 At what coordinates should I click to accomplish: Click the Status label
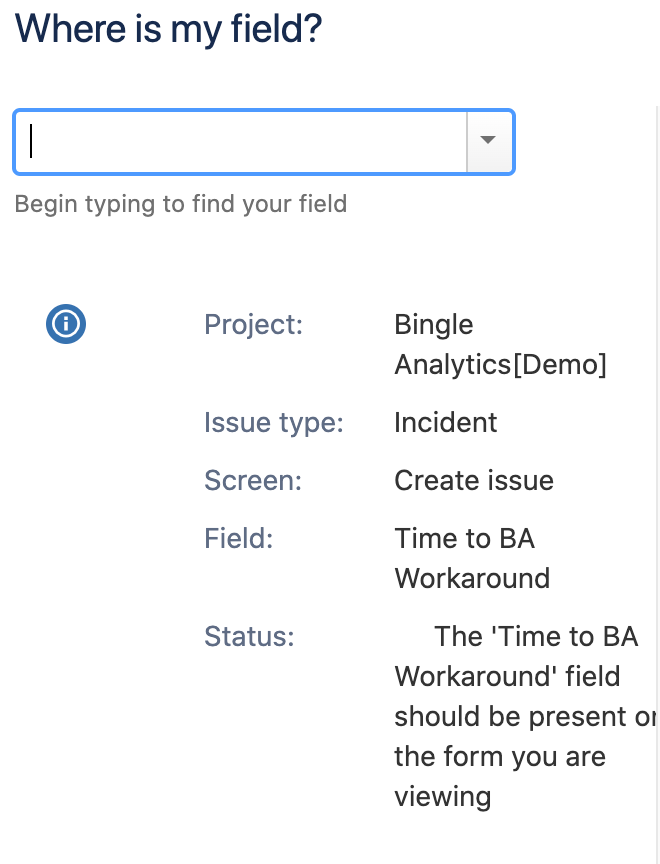pyautogui.click(x=249, y=636)
